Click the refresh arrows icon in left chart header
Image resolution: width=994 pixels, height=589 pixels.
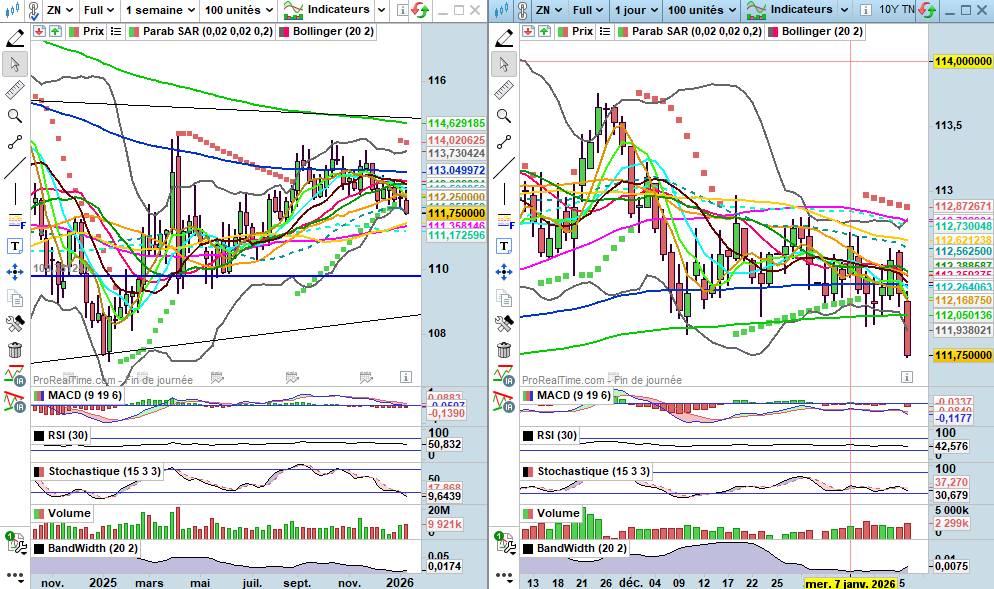click(x=421, y=10)
